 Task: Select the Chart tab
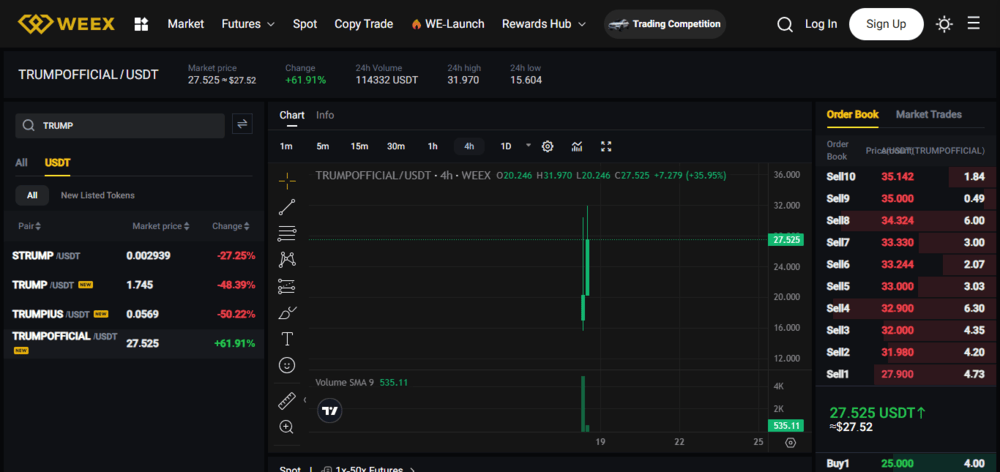[292, 115]
